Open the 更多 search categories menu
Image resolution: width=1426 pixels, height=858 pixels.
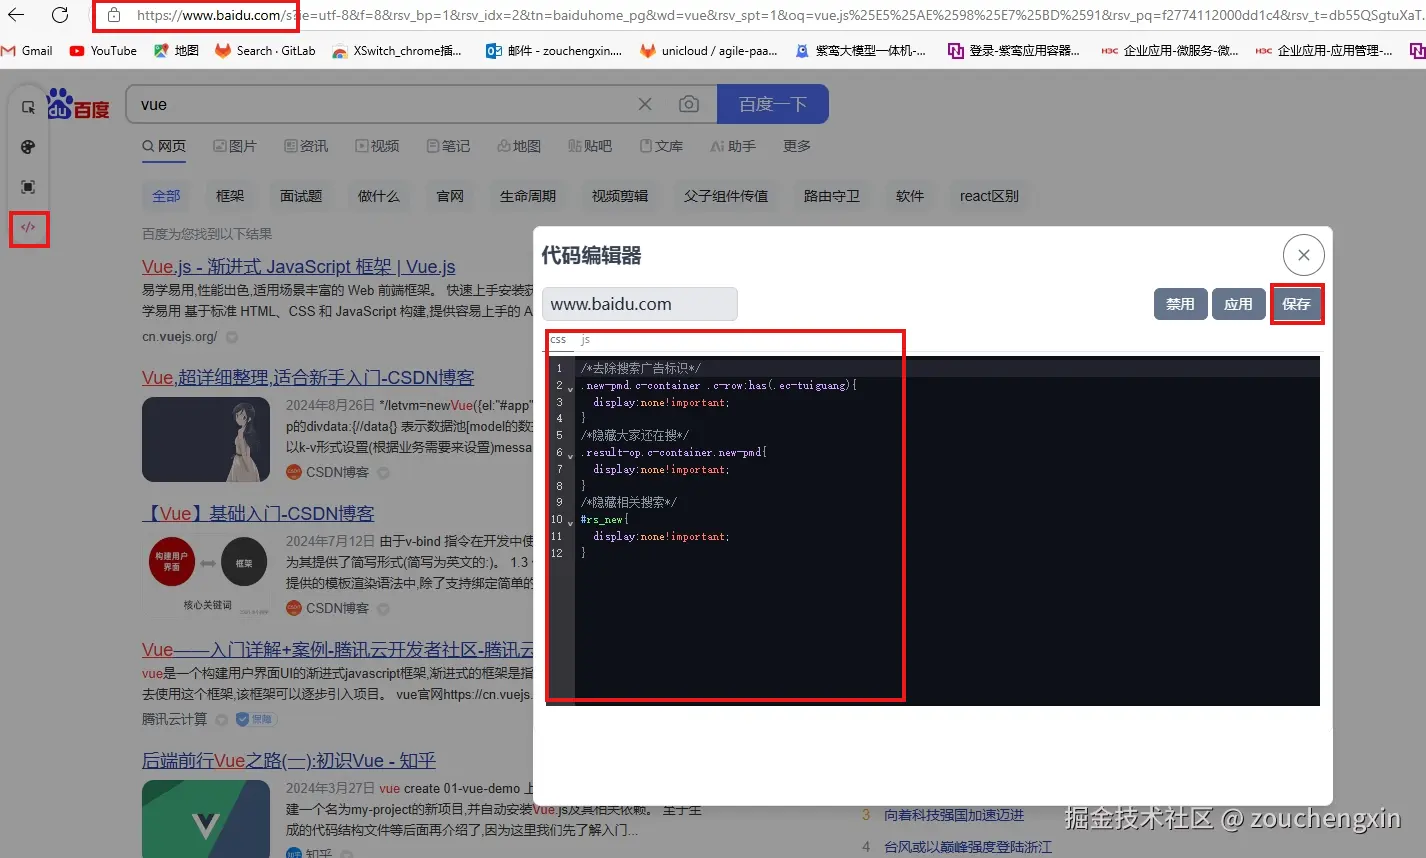pyautogui.click(x=797, y=146)
